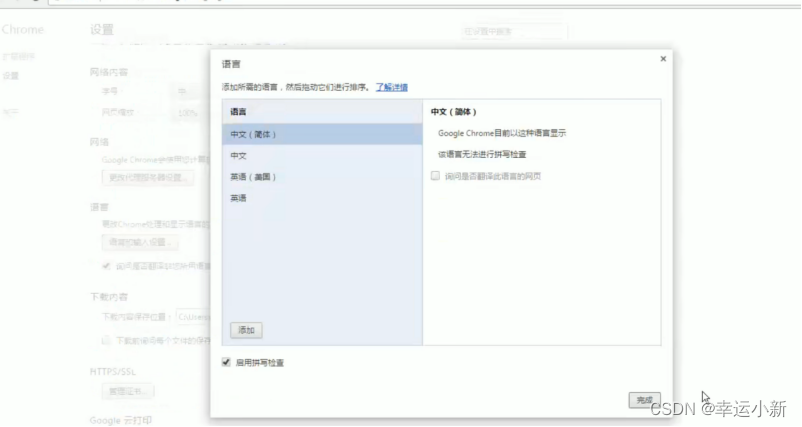Toggle the translation offer checkbox in background settings
Screen dimensions: 802x427
(106, 266)
